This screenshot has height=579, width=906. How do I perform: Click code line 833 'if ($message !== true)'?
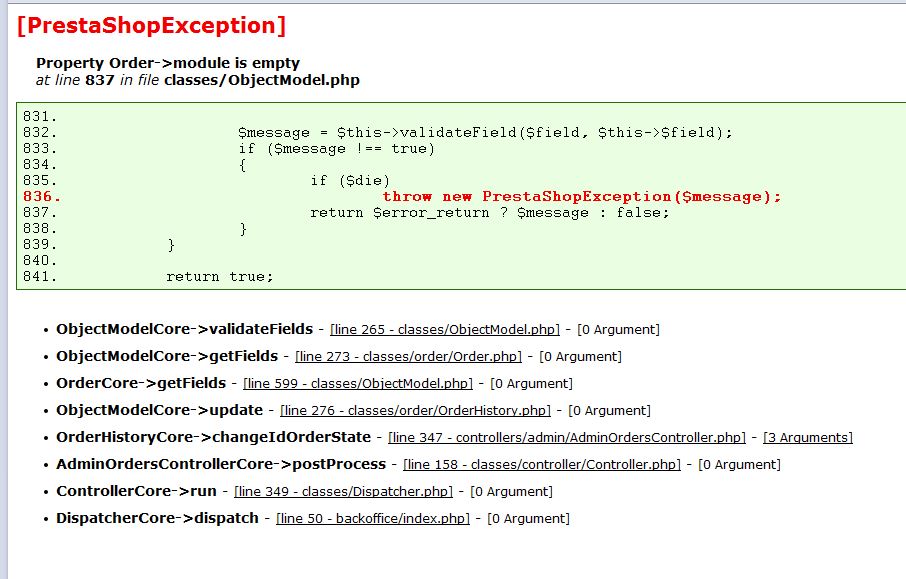click(x=336, y=149)
